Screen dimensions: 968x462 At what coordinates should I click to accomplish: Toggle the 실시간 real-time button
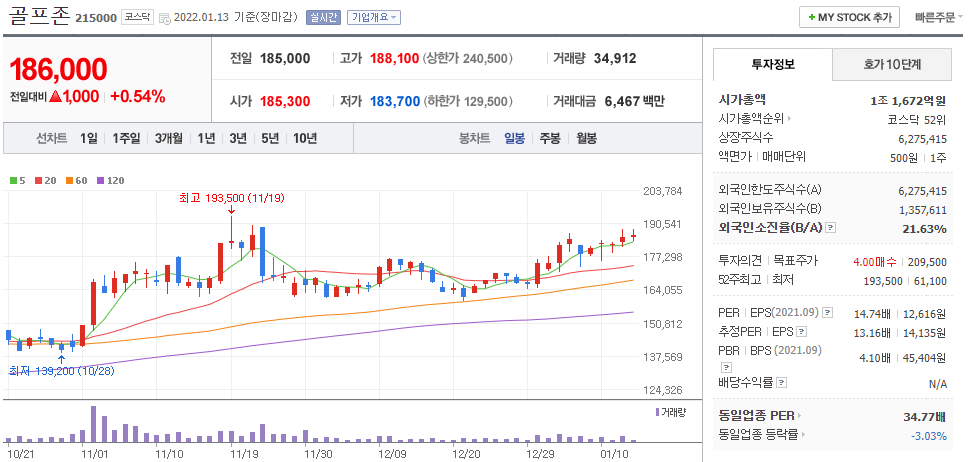pyautogui.click(x=323, y=17)
